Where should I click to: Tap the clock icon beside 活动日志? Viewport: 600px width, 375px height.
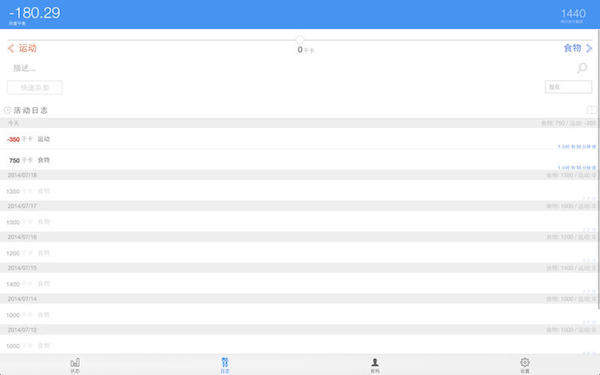click(7, 110)
